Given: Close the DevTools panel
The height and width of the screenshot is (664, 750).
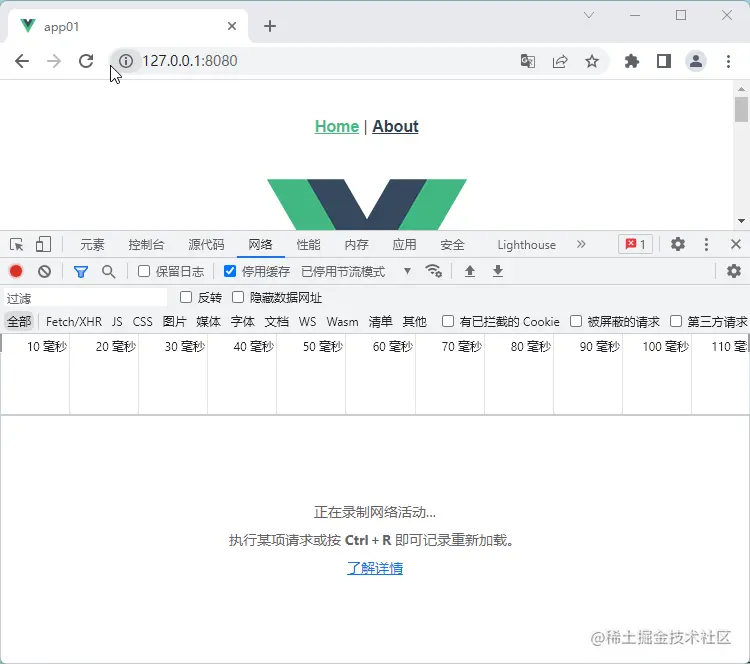Looking at the screenshot, I should 736,244.
